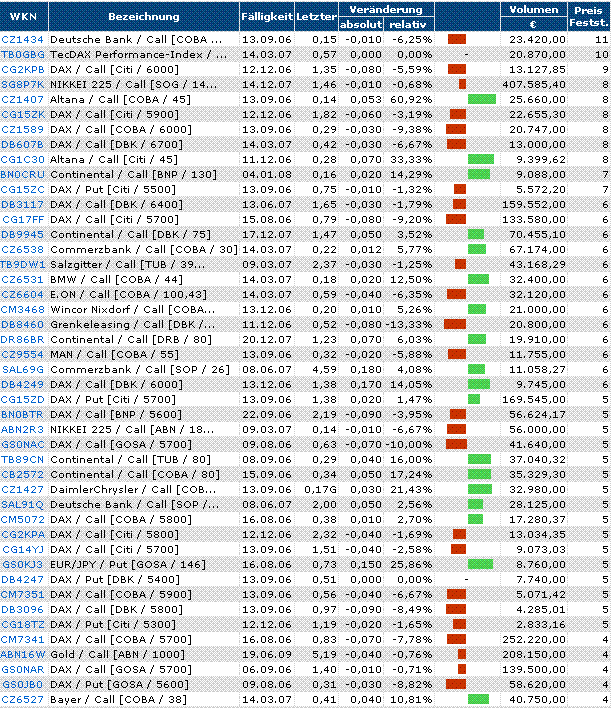The height and width of the screenshot is (708, 611).
Task: Click the CM3468 WKN link
Action: [x=23, y=309]
